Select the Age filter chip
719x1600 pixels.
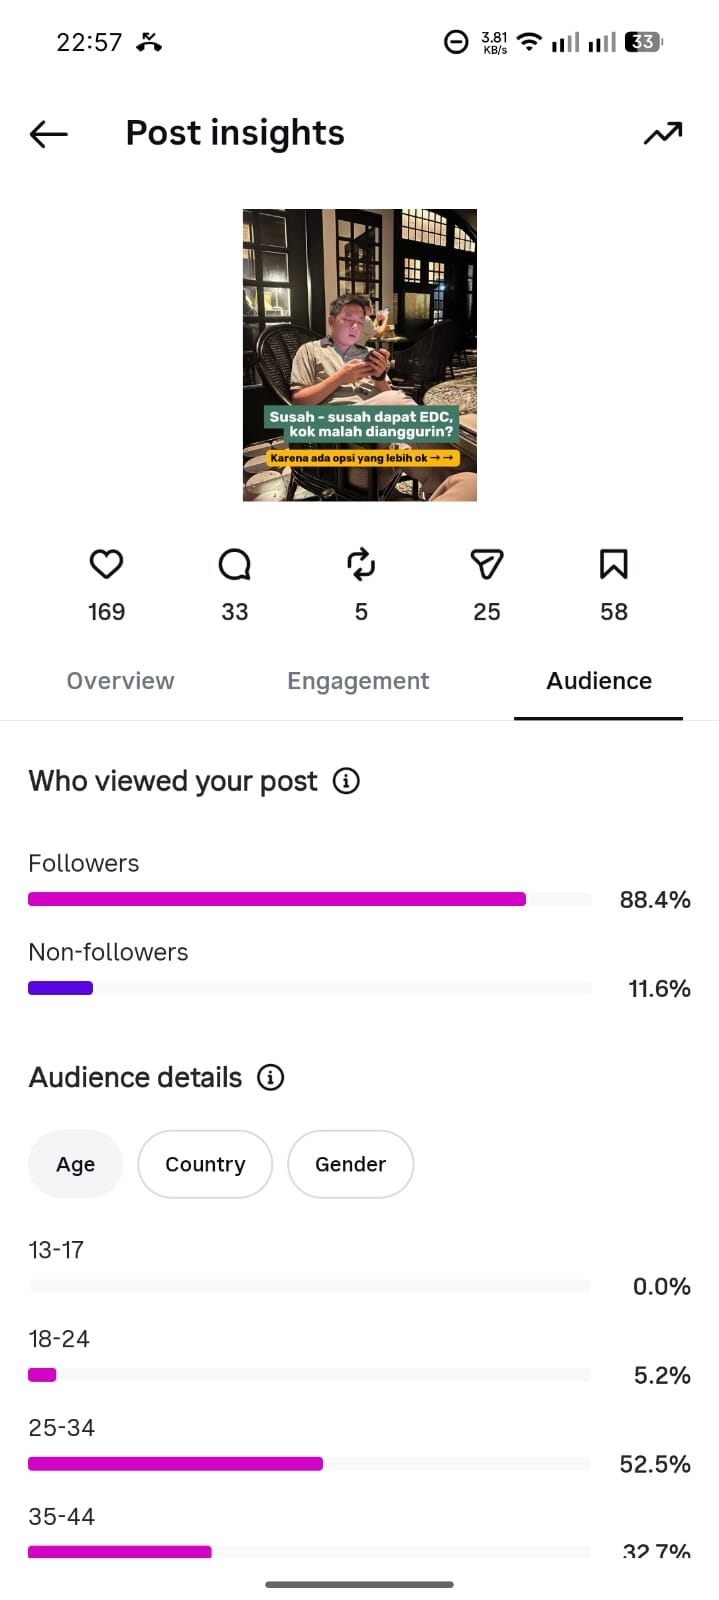point(75,1164)
